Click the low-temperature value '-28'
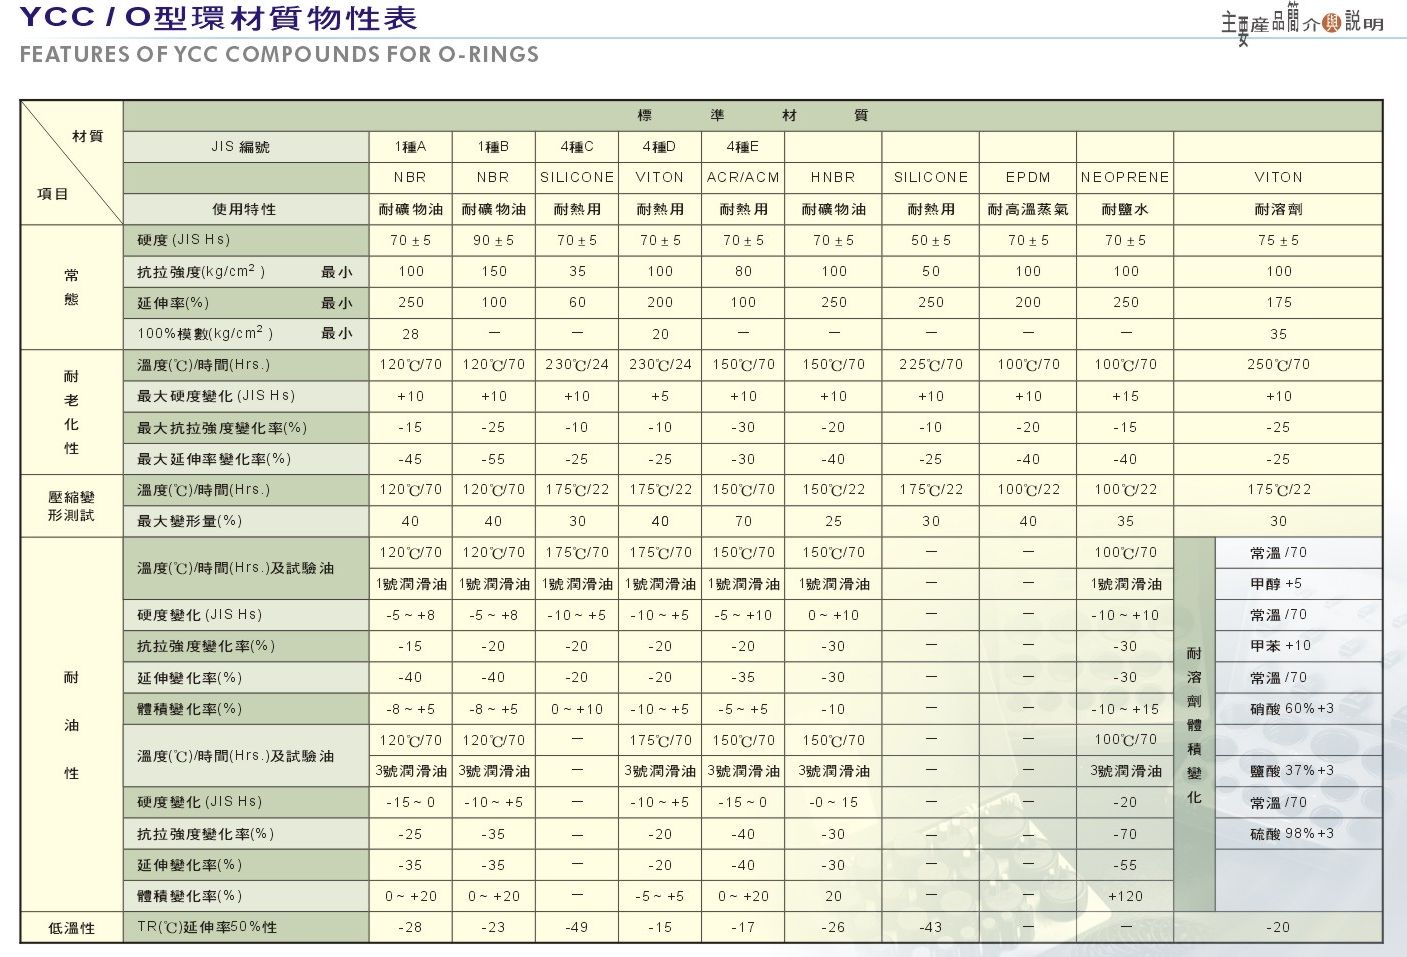 coord(410,927)
